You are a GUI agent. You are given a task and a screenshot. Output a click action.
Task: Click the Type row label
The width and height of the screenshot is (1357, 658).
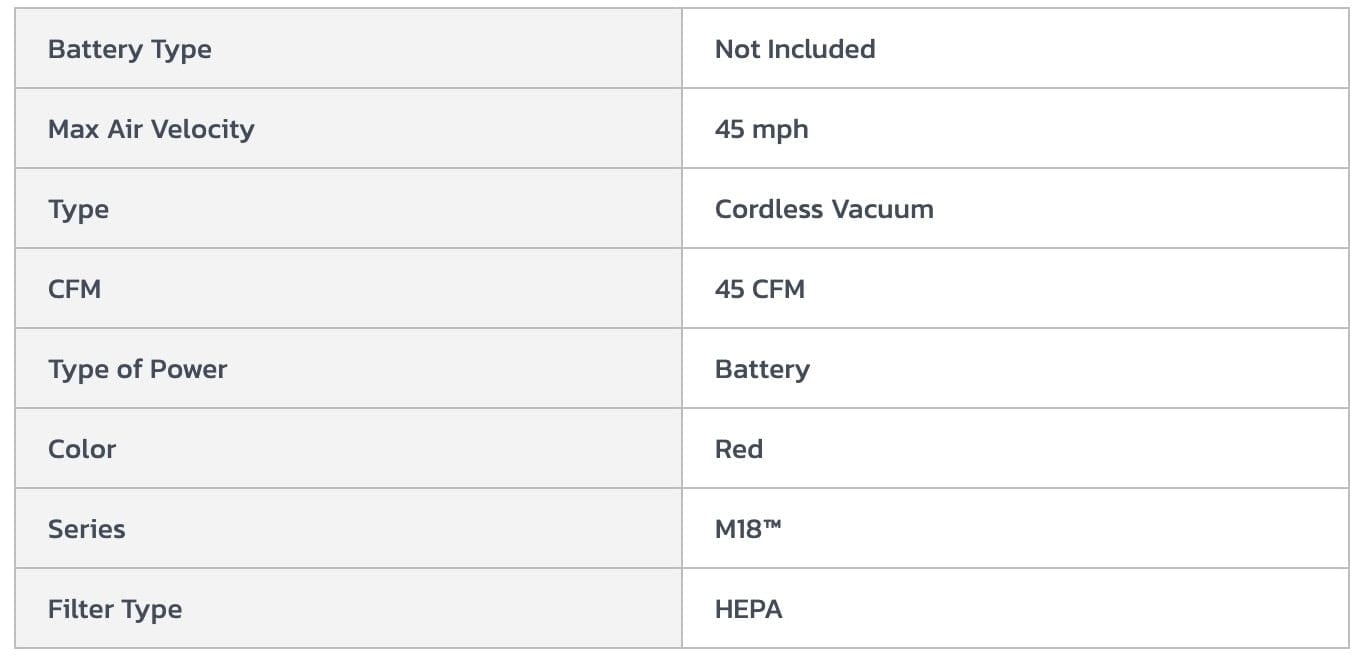coord(78,209)
